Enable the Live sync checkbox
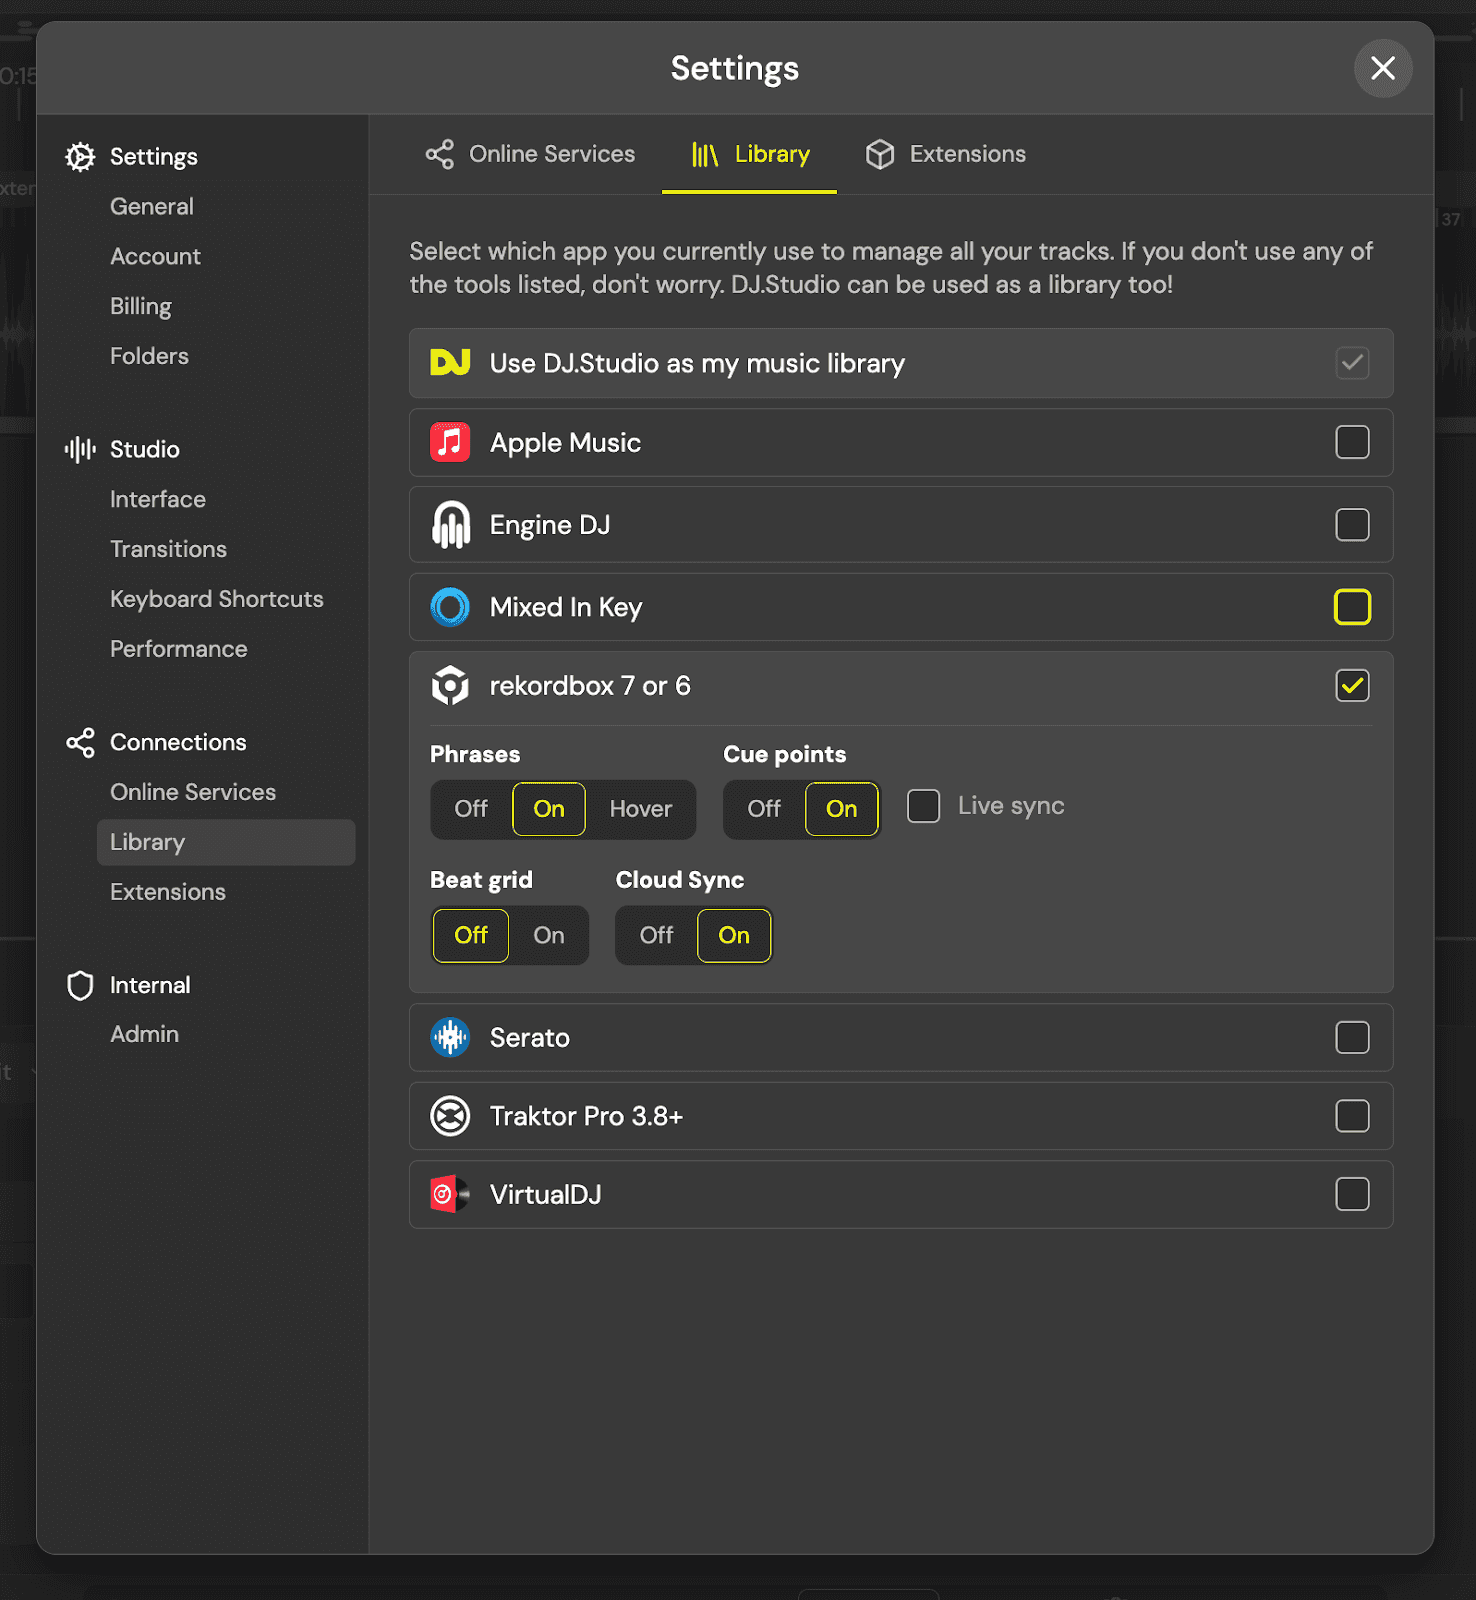The height and width of the screenshot is (1600, 1476). (x=923, y=806)
